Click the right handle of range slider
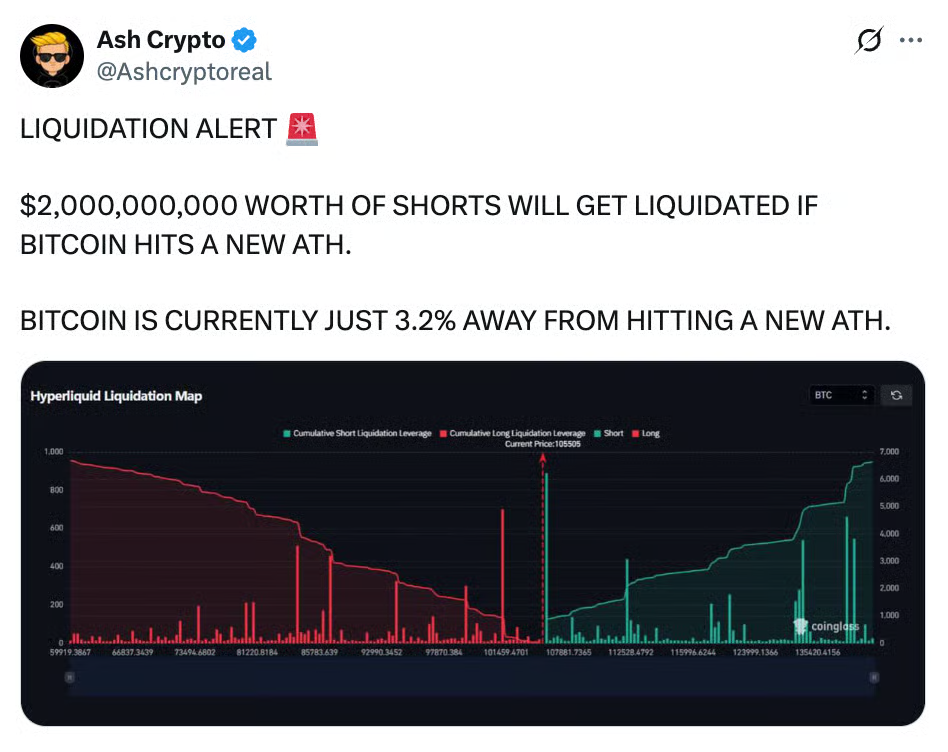The width and height of the screenshot is (948, 752). click(876, 677)
